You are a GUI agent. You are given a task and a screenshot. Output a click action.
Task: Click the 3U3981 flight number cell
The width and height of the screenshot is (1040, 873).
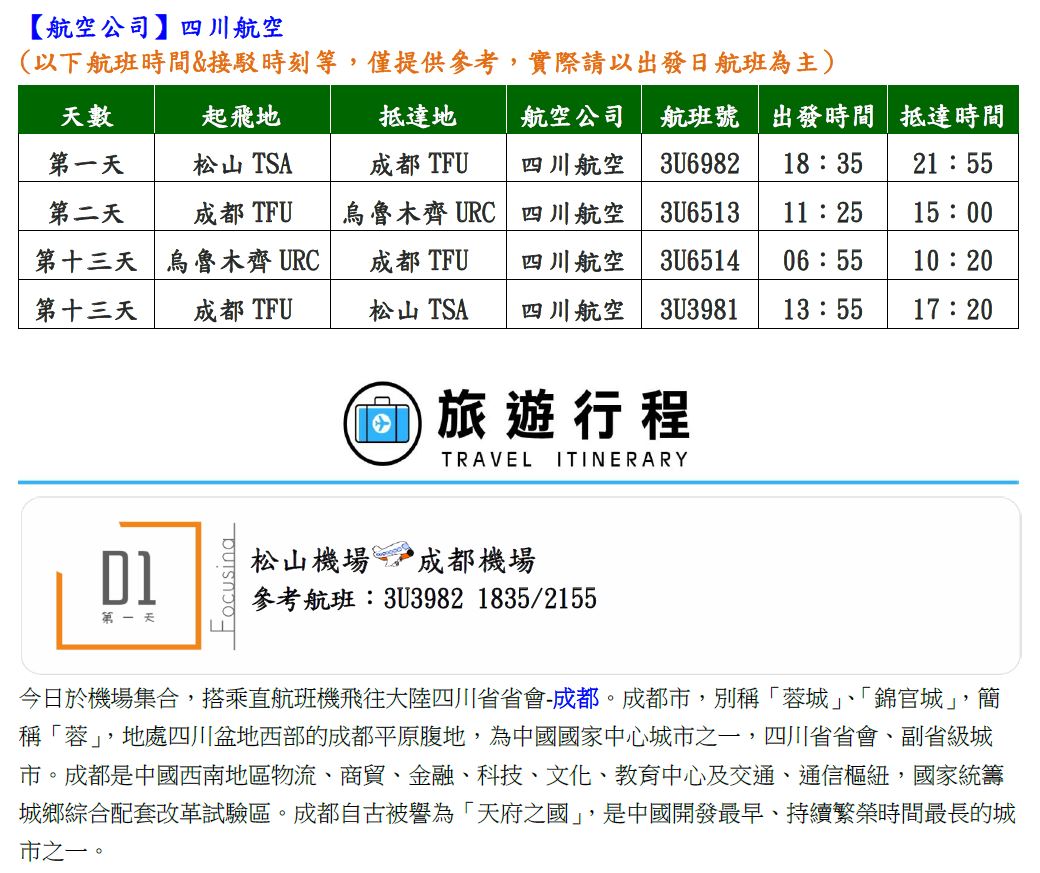699,309
